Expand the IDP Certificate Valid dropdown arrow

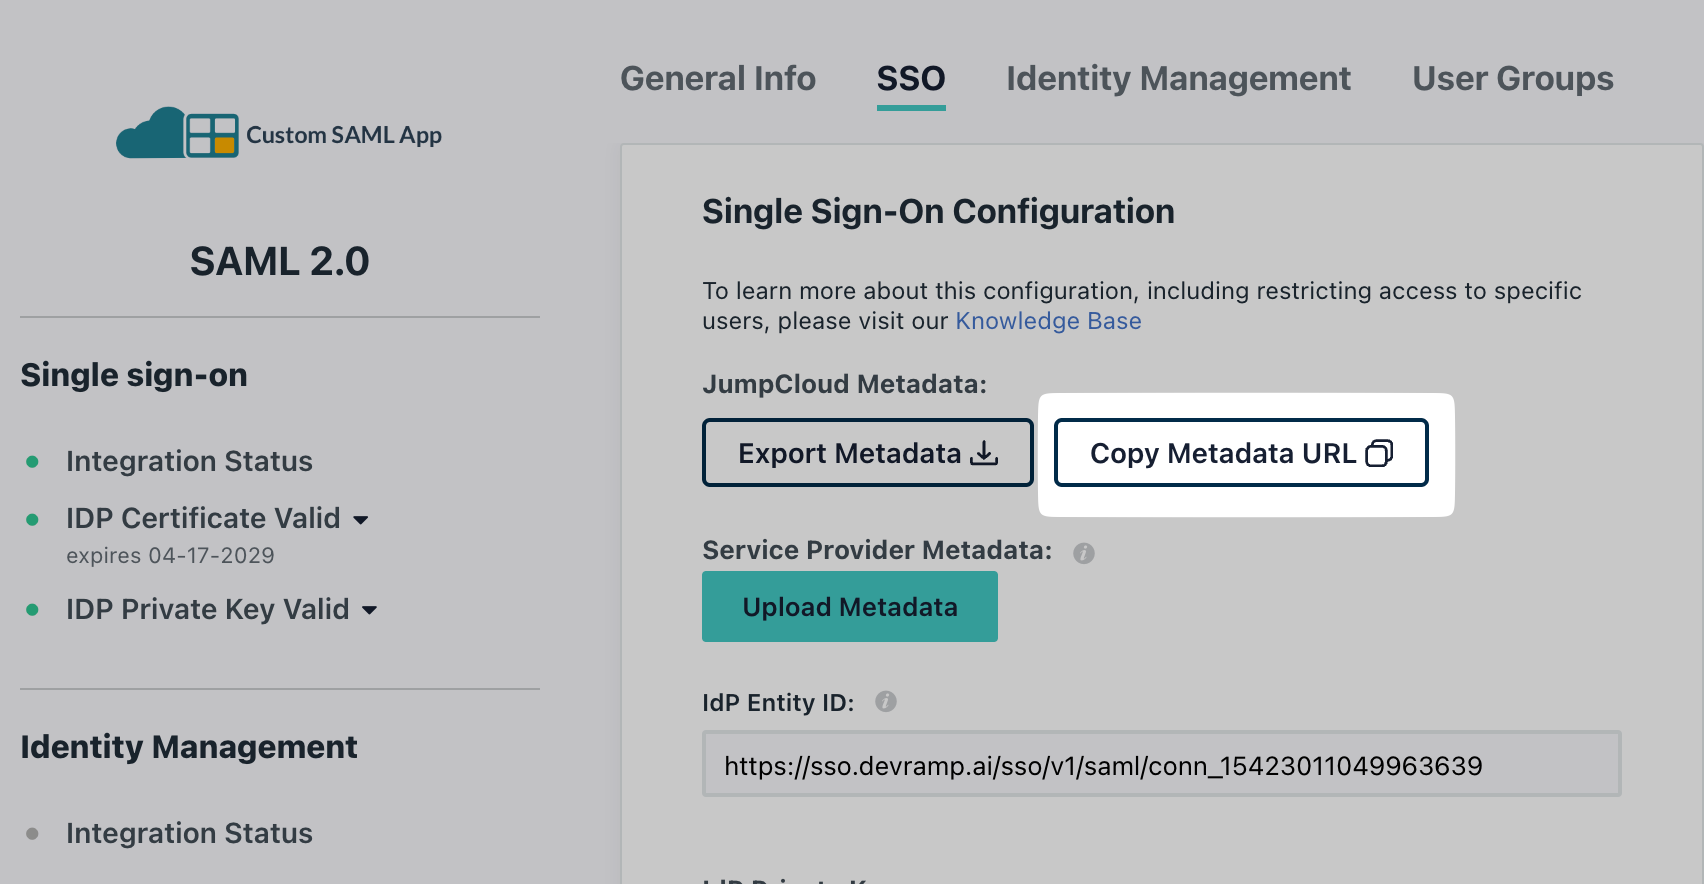pyautogui.click(x=361, y=520)
